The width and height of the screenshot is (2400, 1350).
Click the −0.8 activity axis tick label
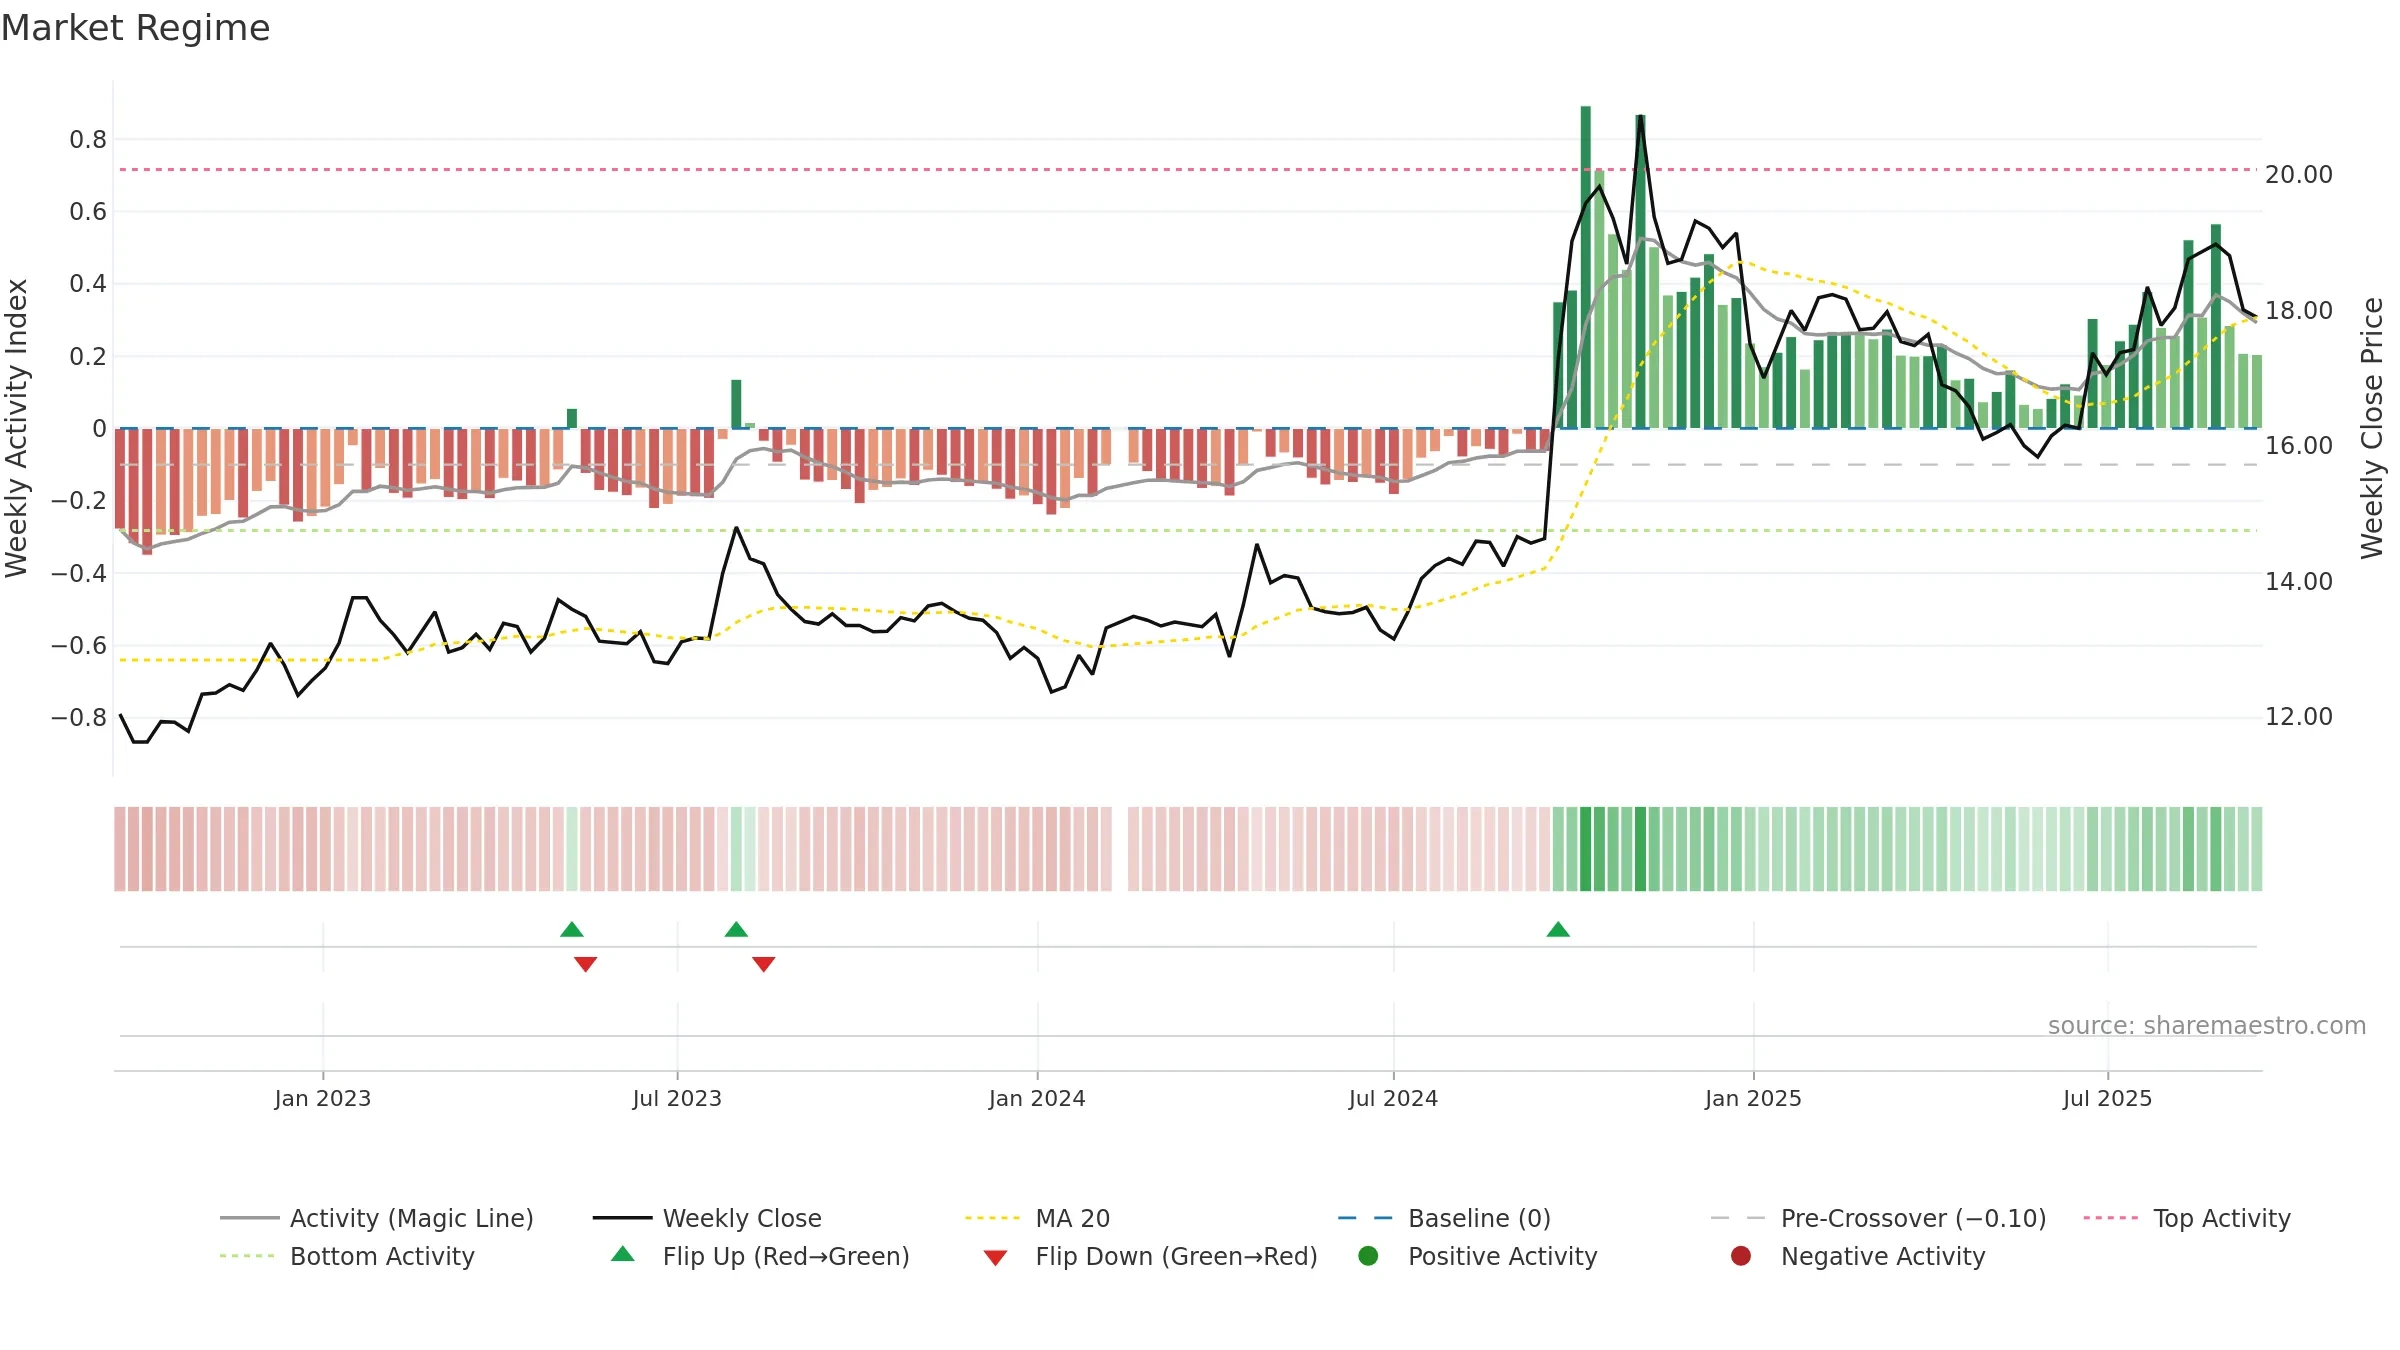pyautogui.click(x=79, y=718)
